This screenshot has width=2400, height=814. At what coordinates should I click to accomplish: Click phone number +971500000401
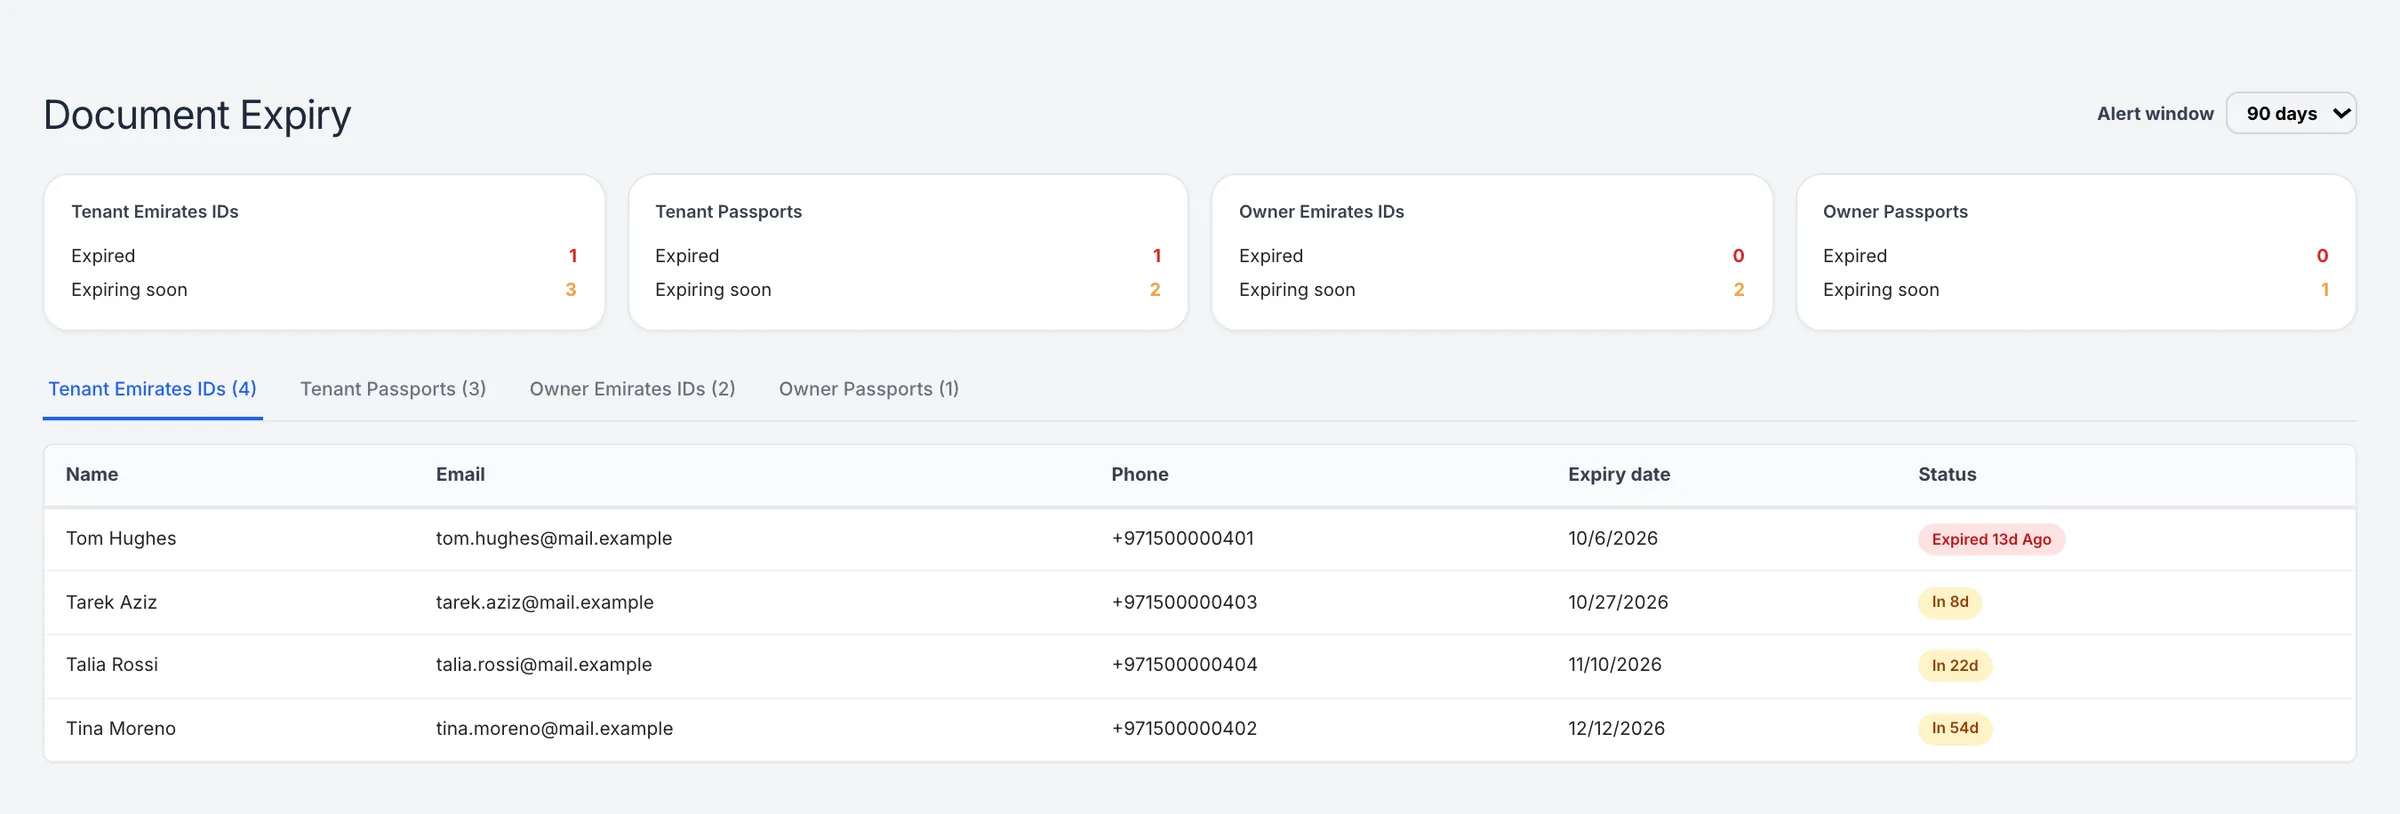click(1183, 539)
